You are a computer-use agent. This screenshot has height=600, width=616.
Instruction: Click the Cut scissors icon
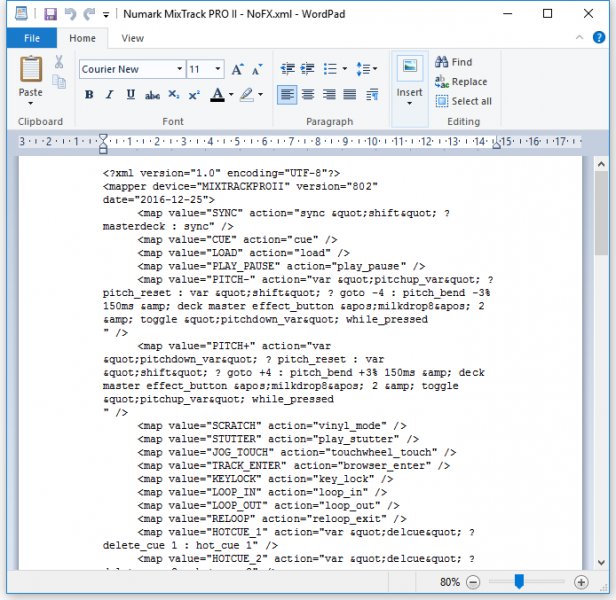(59, 62)
